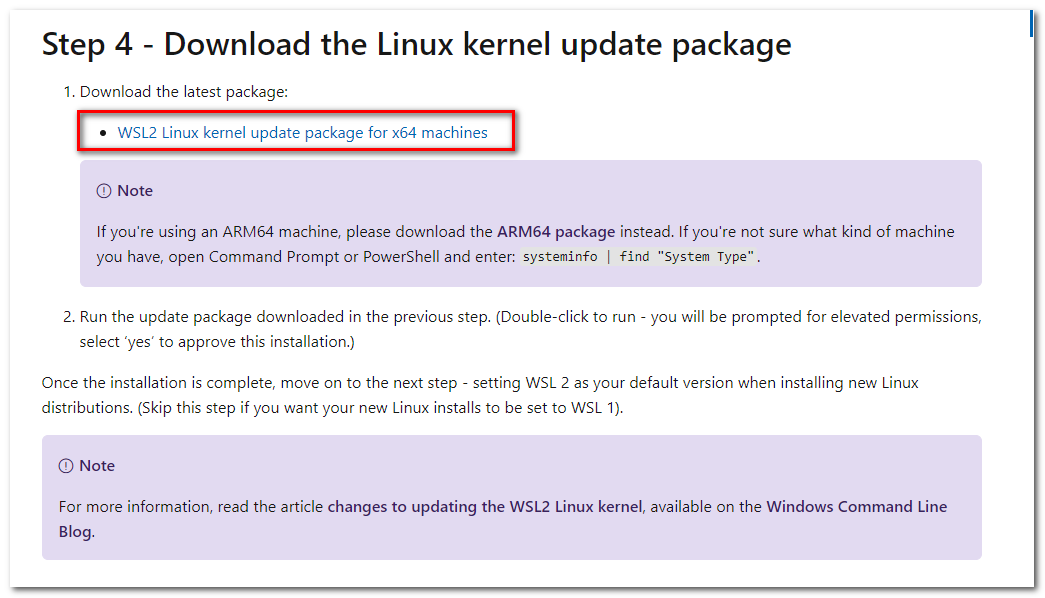Click the bullet point before the WSL2 link

[103, 133]
